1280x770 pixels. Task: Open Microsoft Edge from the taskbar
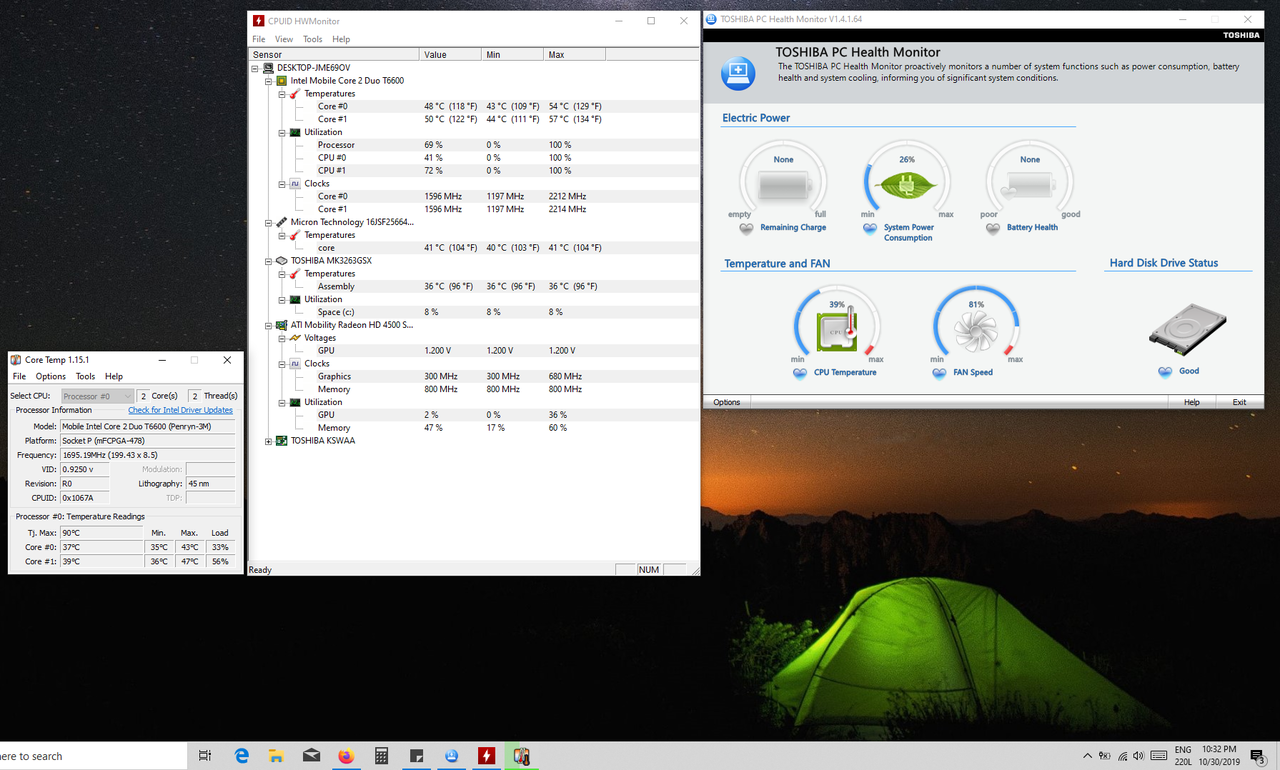click(242, 756)
